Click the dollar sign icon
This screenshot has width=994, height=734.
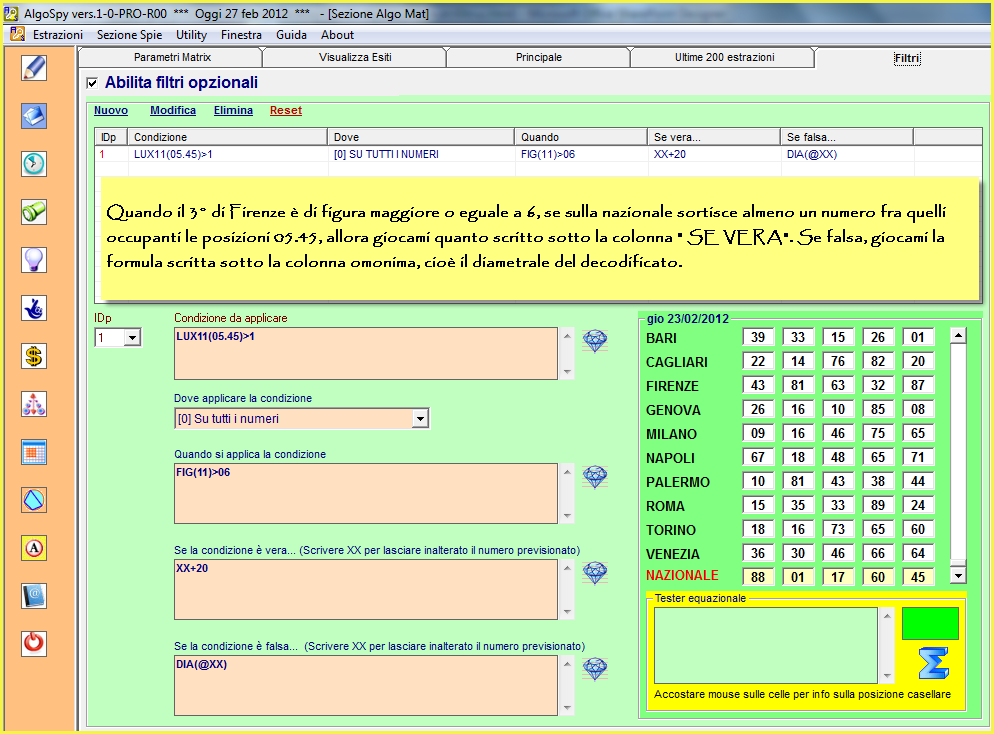click(34, 356)
